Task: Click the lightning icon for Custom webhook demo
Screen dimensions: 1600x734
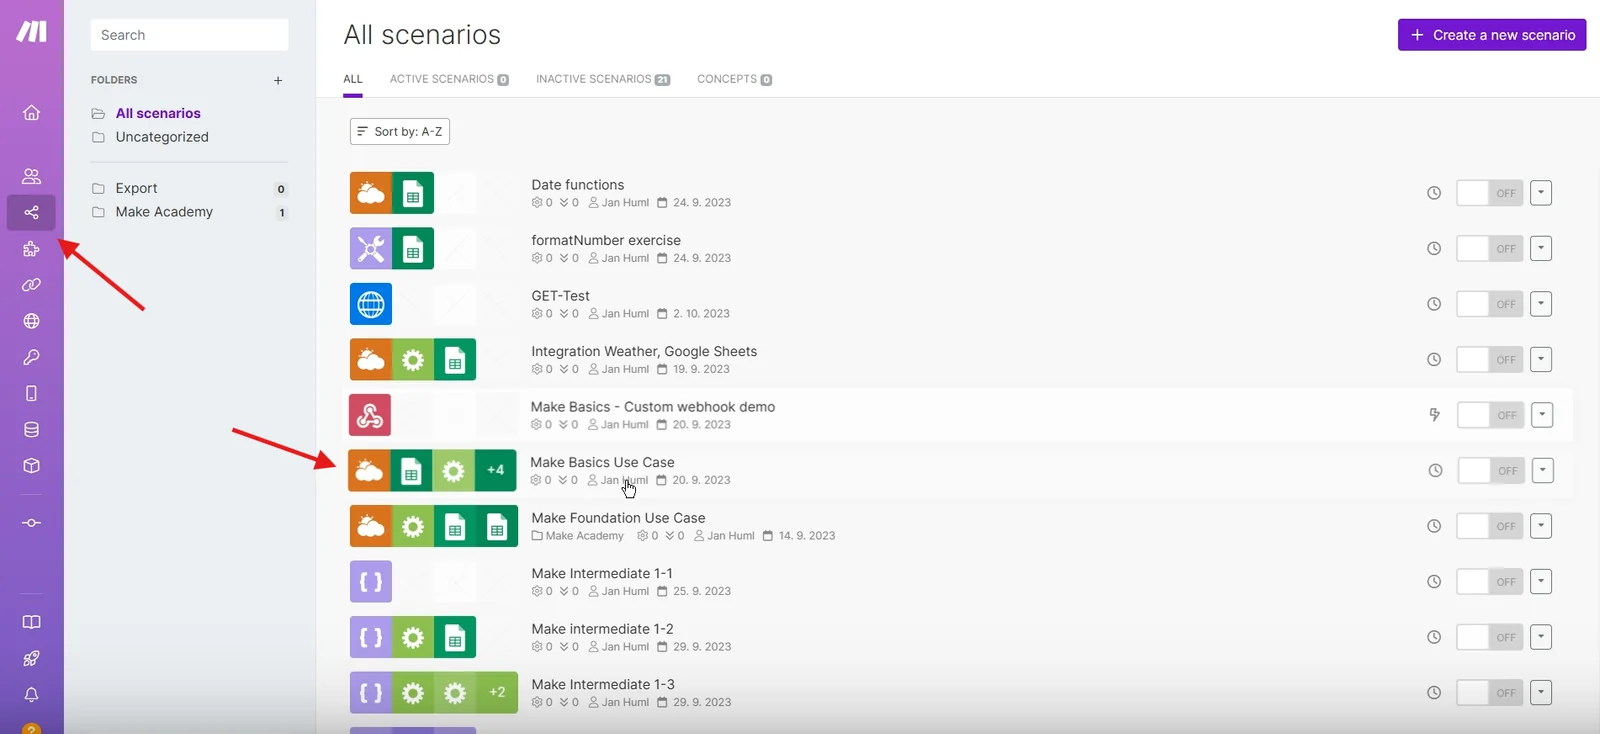Action: [x=1434, y=415]
